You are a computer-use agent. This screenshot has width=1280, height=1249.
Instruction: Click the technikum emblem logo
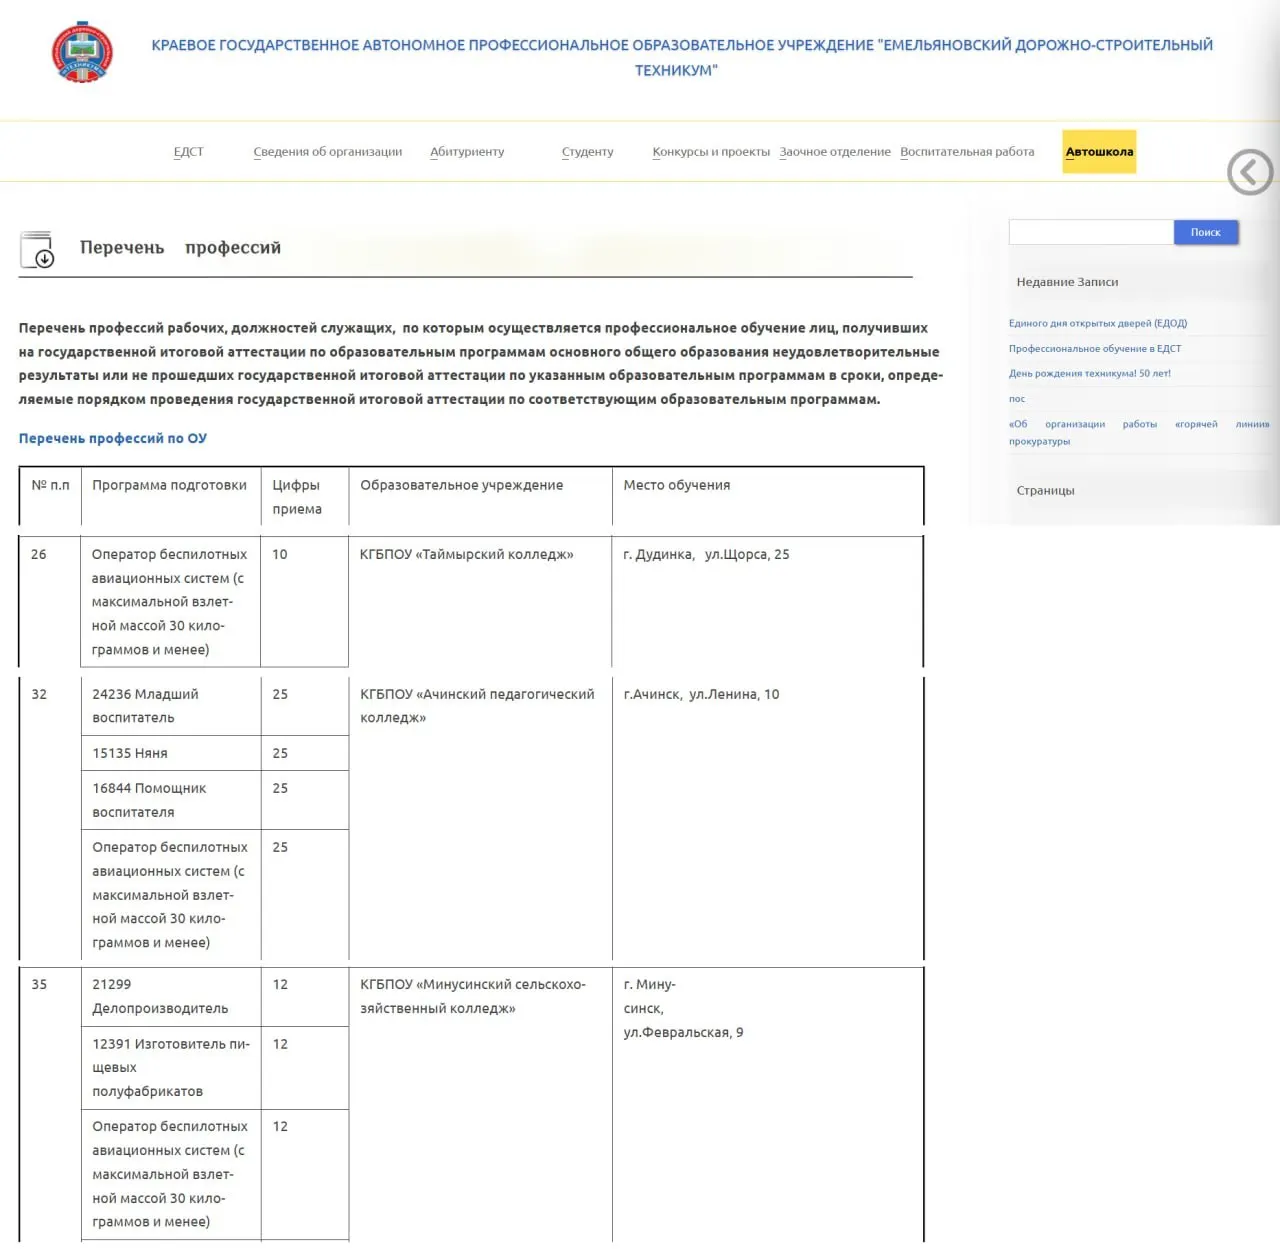[82, 52]
